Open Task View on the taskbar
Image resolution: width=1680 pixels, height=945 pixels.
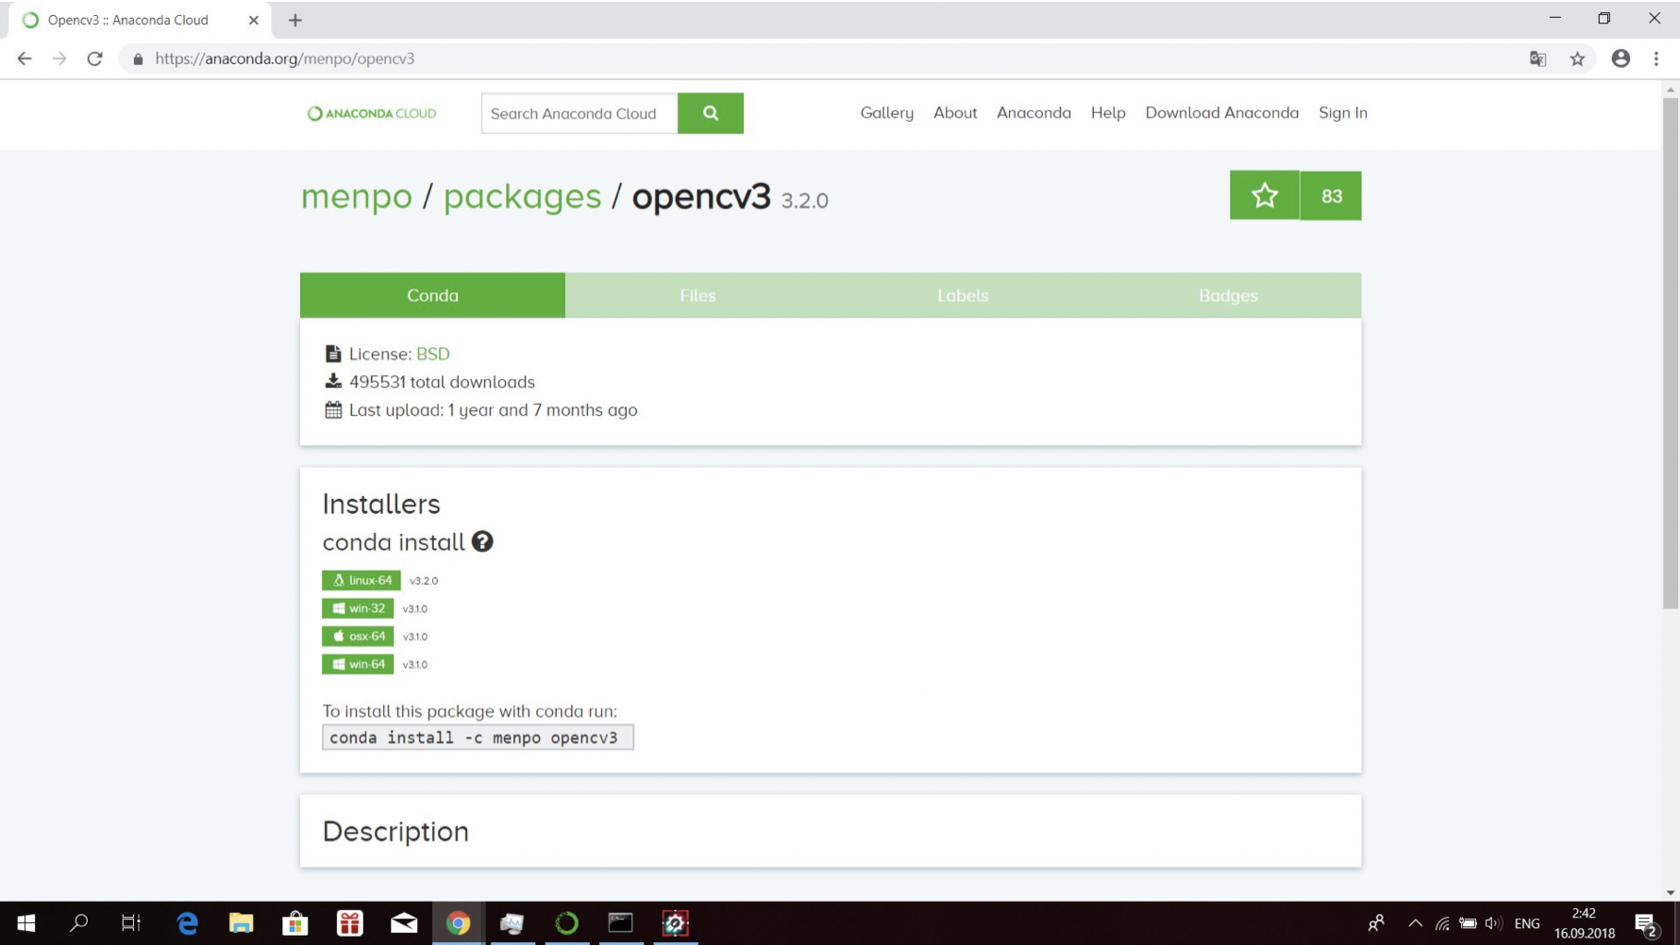pyautogui.click(x=131, y=923)
